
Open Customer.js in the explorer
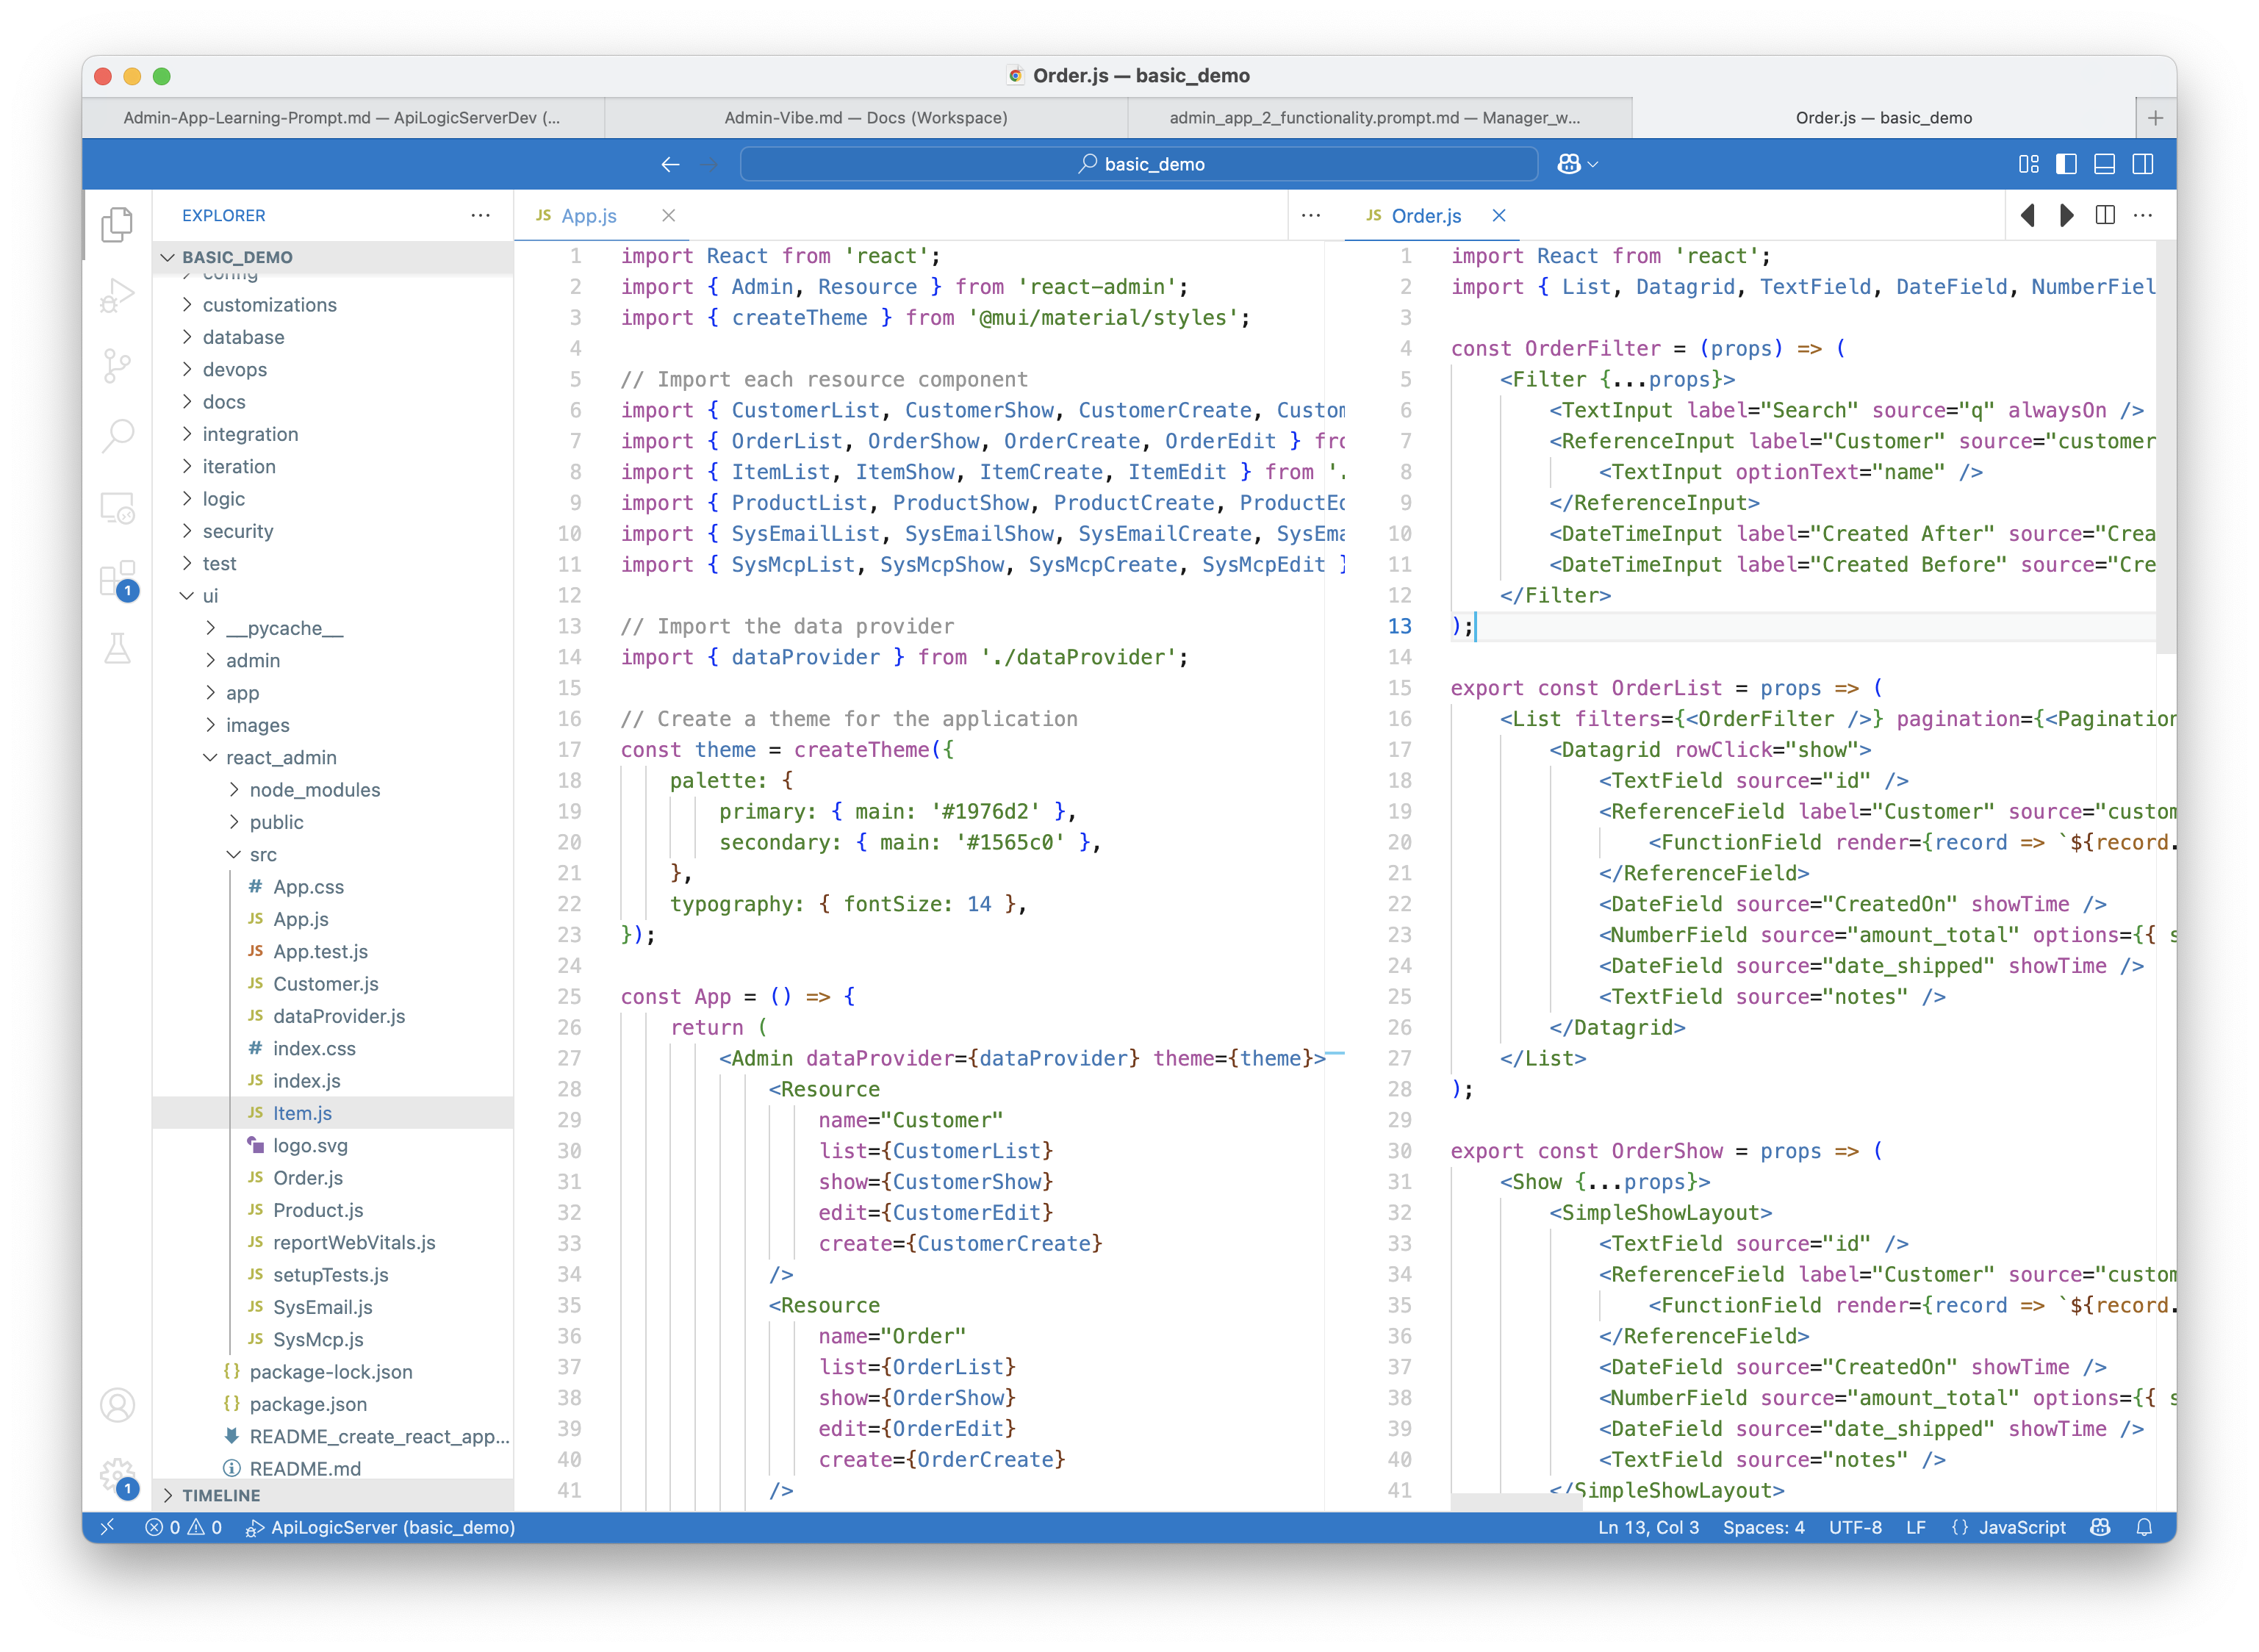pyautogui.click(x=333, y=984)
